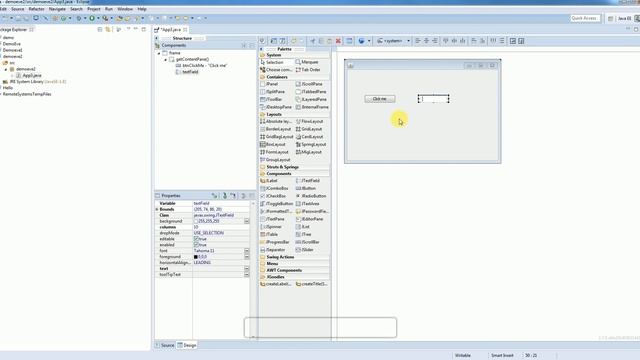The height and width of the screenshot is (360, 640).
Task: Select JTextField component in Palette
Action: (x=308, y=181)
